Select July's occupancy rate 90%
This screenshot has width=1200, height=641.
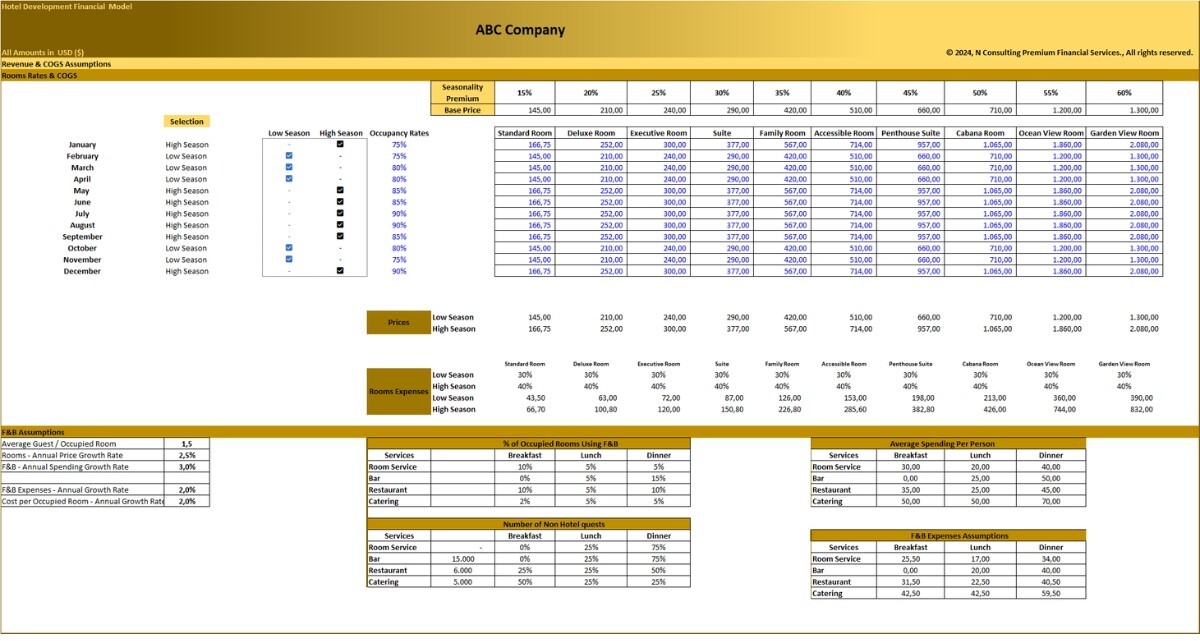point(399,213)
